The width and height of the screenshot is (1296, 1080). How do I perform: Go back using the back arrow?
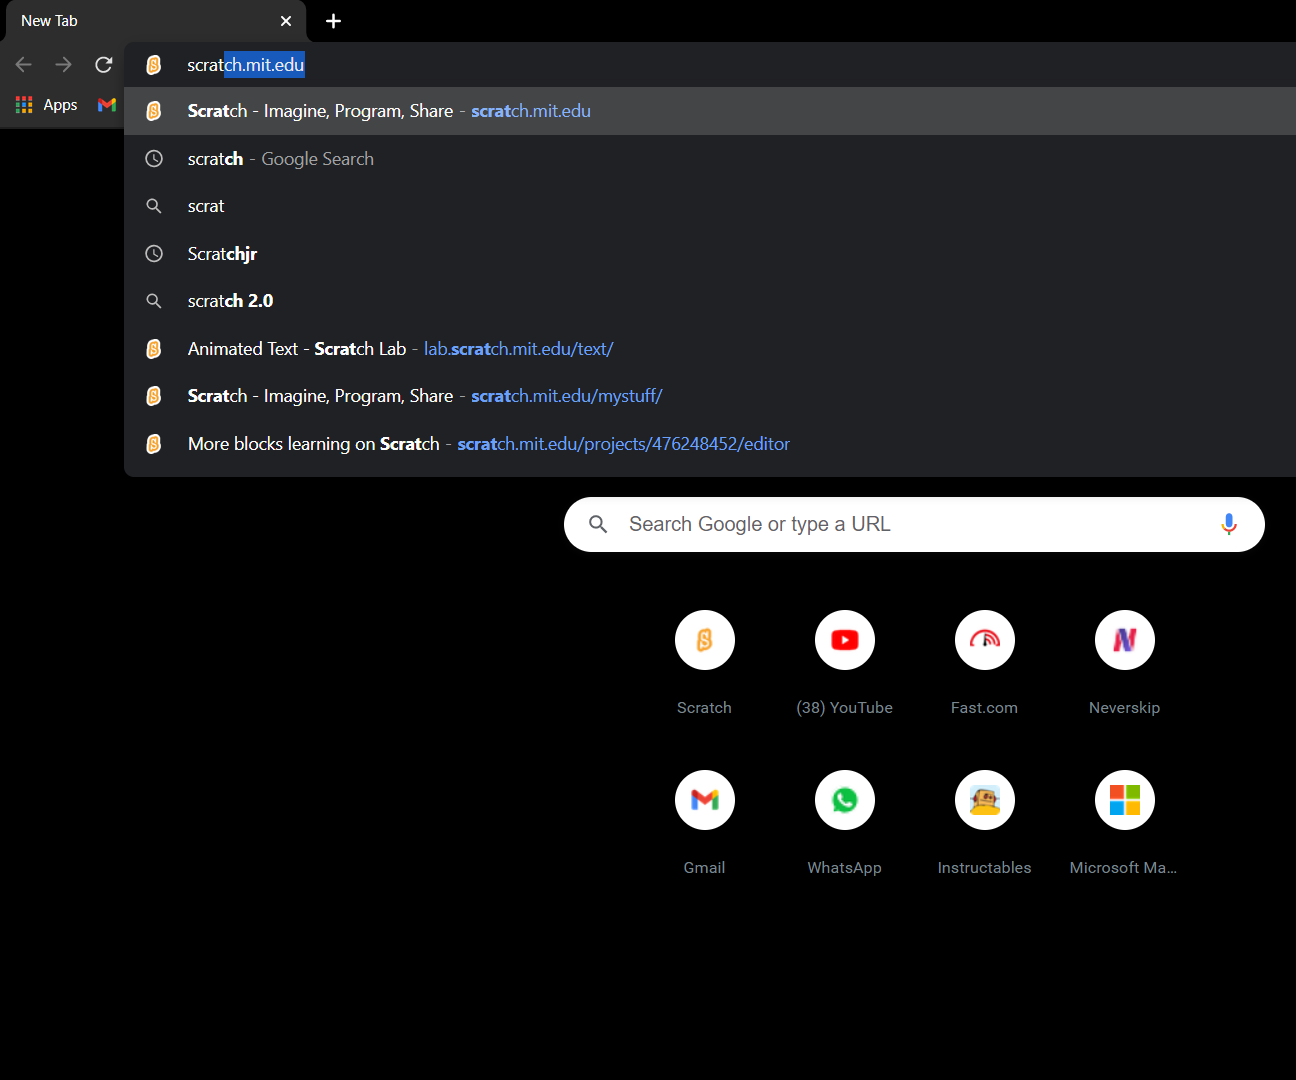pyautogui.click(x=24, y=65)
